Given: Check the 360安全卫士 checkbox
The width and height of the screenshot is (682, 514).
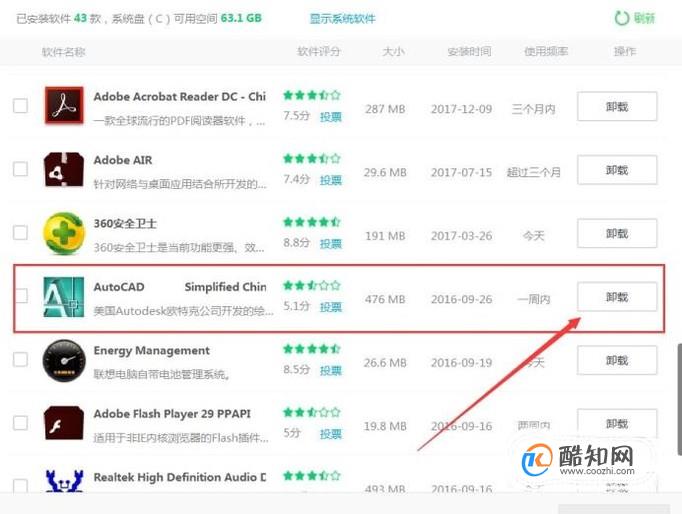Looking at the screenshot, I should tap(20, 233).
